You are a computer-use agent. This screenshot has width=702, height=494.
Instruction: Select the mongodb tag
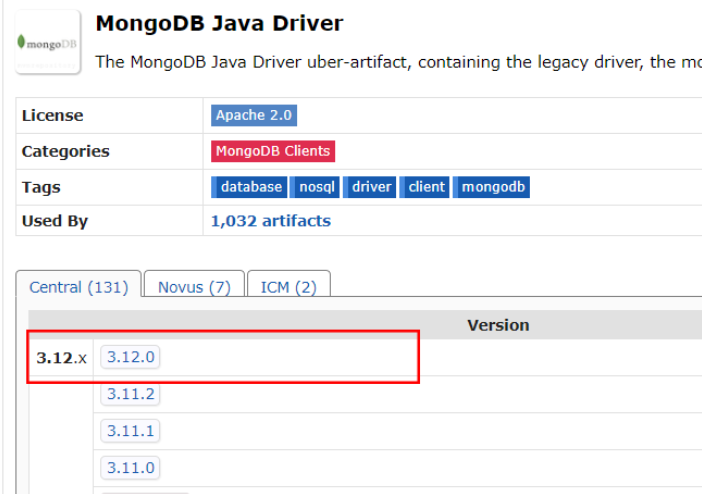[491, 187]
